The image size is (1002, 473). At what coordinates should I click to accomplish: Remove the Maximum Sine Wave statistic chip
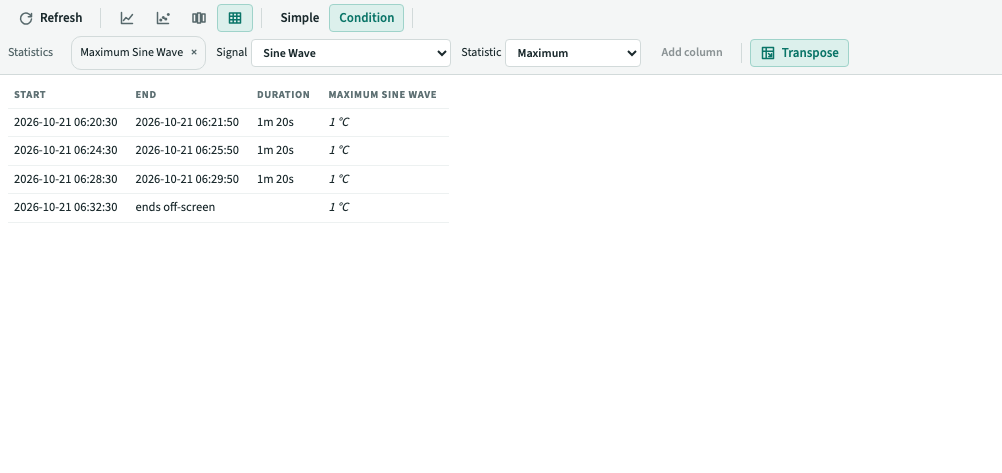194,52
